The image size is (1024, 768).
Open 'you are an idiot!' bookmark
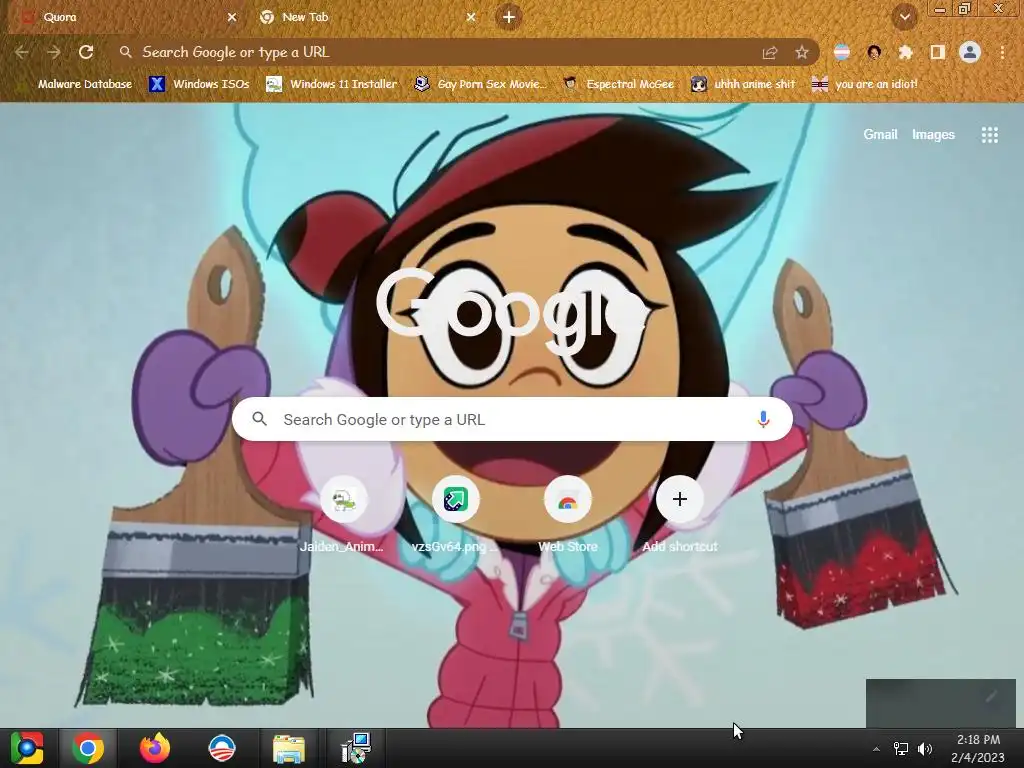pyautogui.click(x=865, y=84)
